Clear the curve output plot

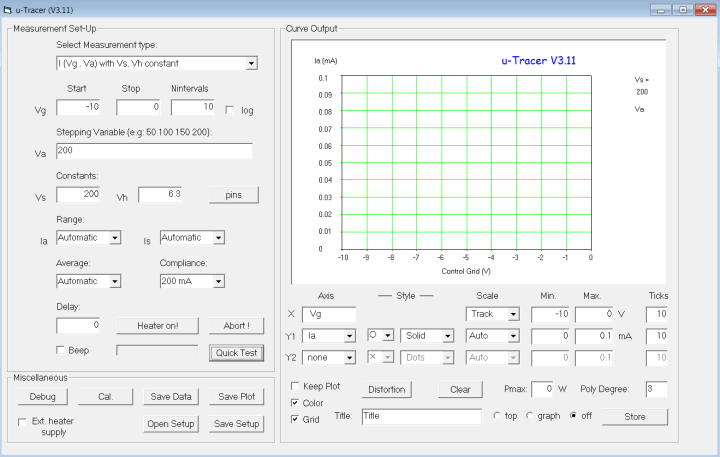pyautogui.click(x=460, y=389)
